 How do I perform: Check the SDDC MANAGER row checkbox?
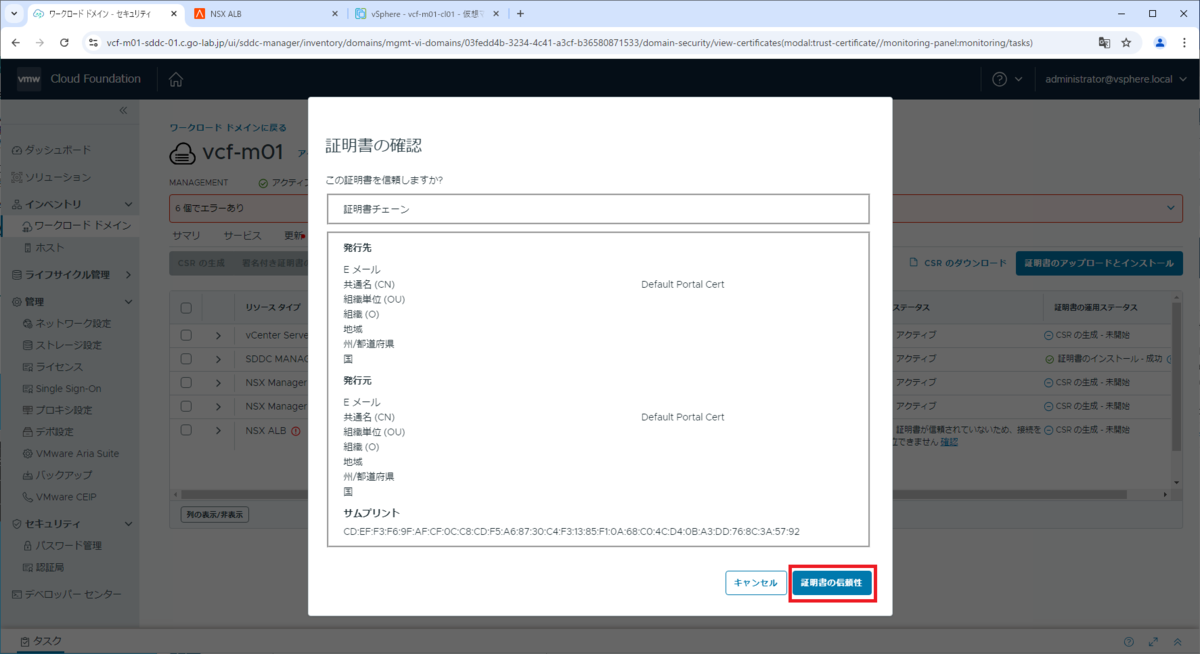click(x=186, y=358)
